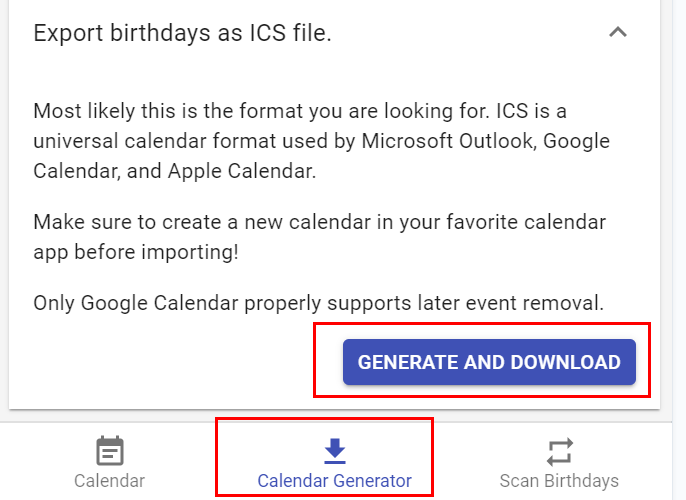Select the download arrow Calendar Generator icon
686x500 pixels.
pyautogui.click(x=335, y=451)
